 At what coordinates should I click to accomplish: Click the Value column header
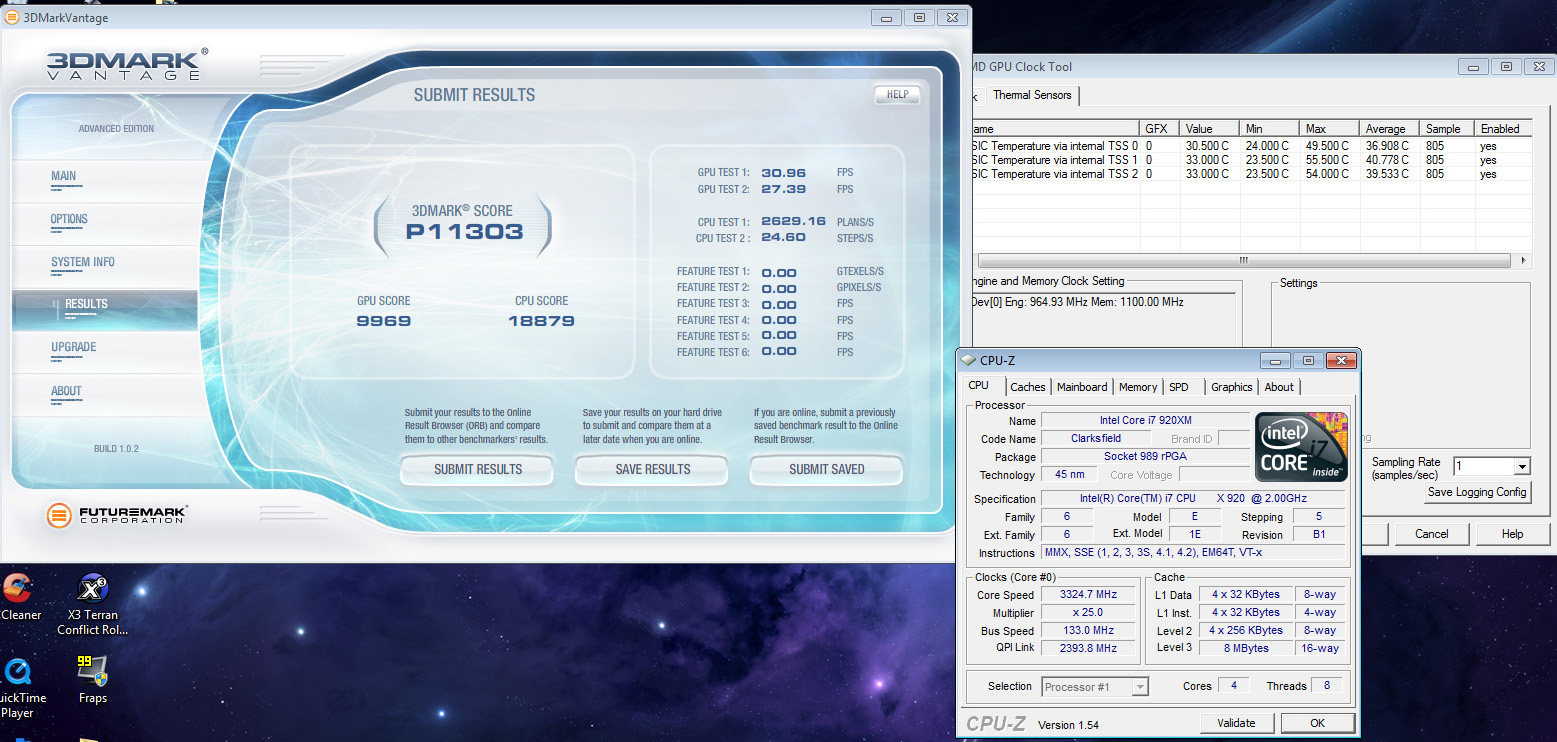tap(1210, 129)
